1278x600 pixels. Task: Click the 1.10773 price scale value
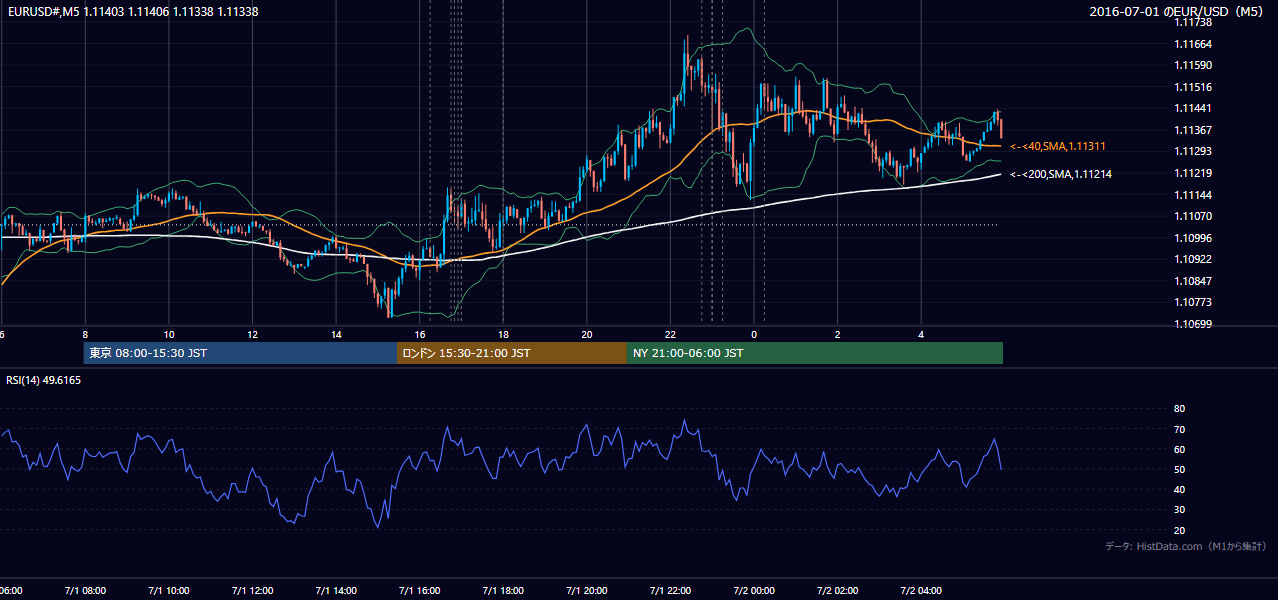tap(1192, 302)
